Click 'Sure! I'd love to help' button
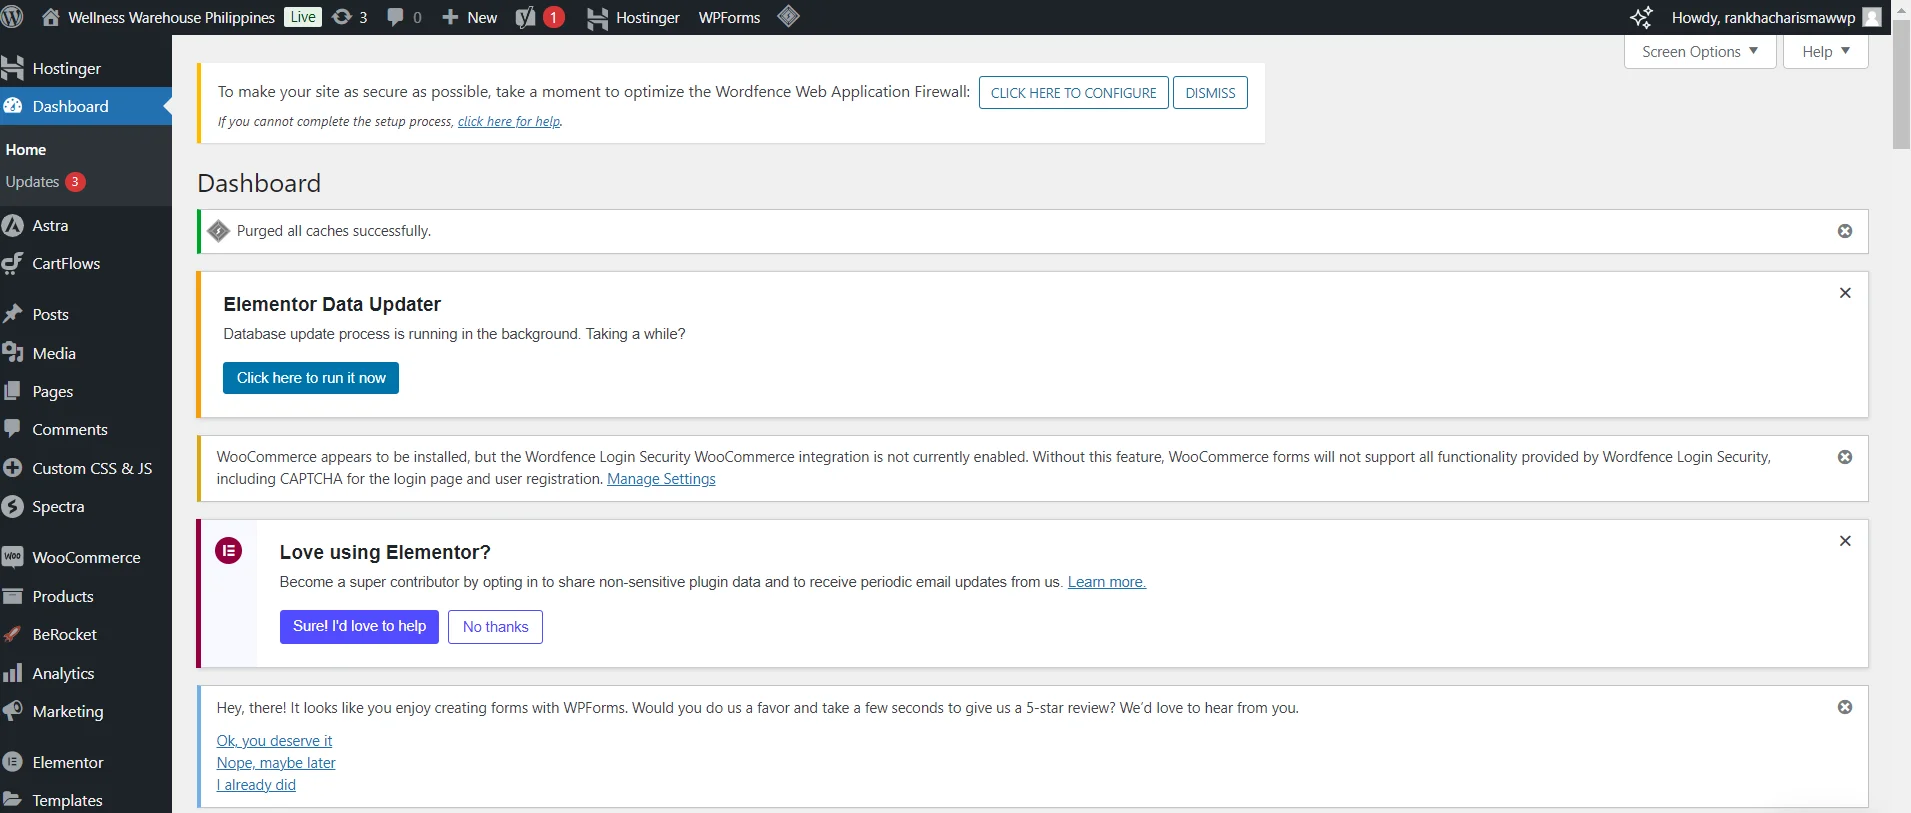1911x813 pixels. (359, 627)
